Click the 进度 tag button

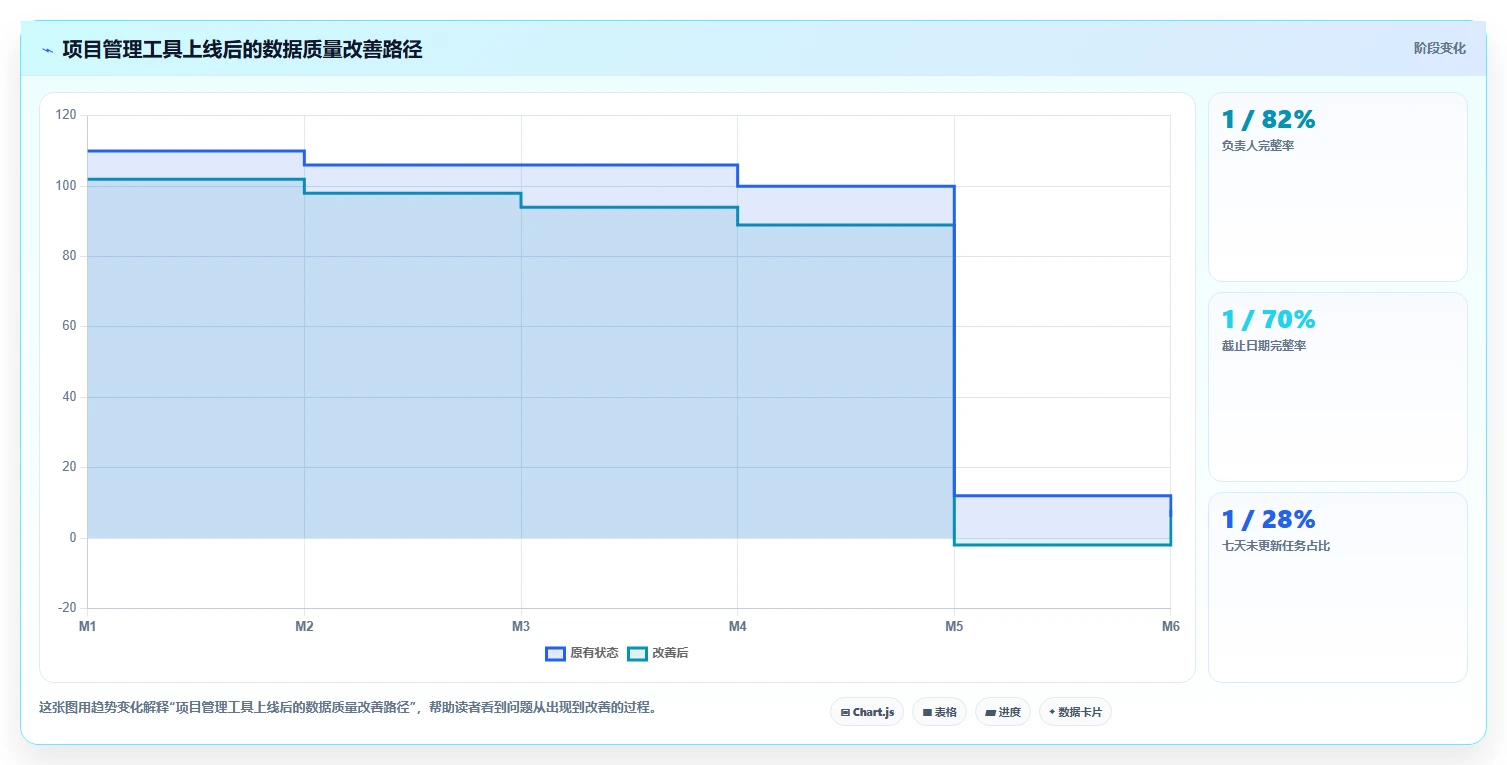click(x=1003, y=712)
